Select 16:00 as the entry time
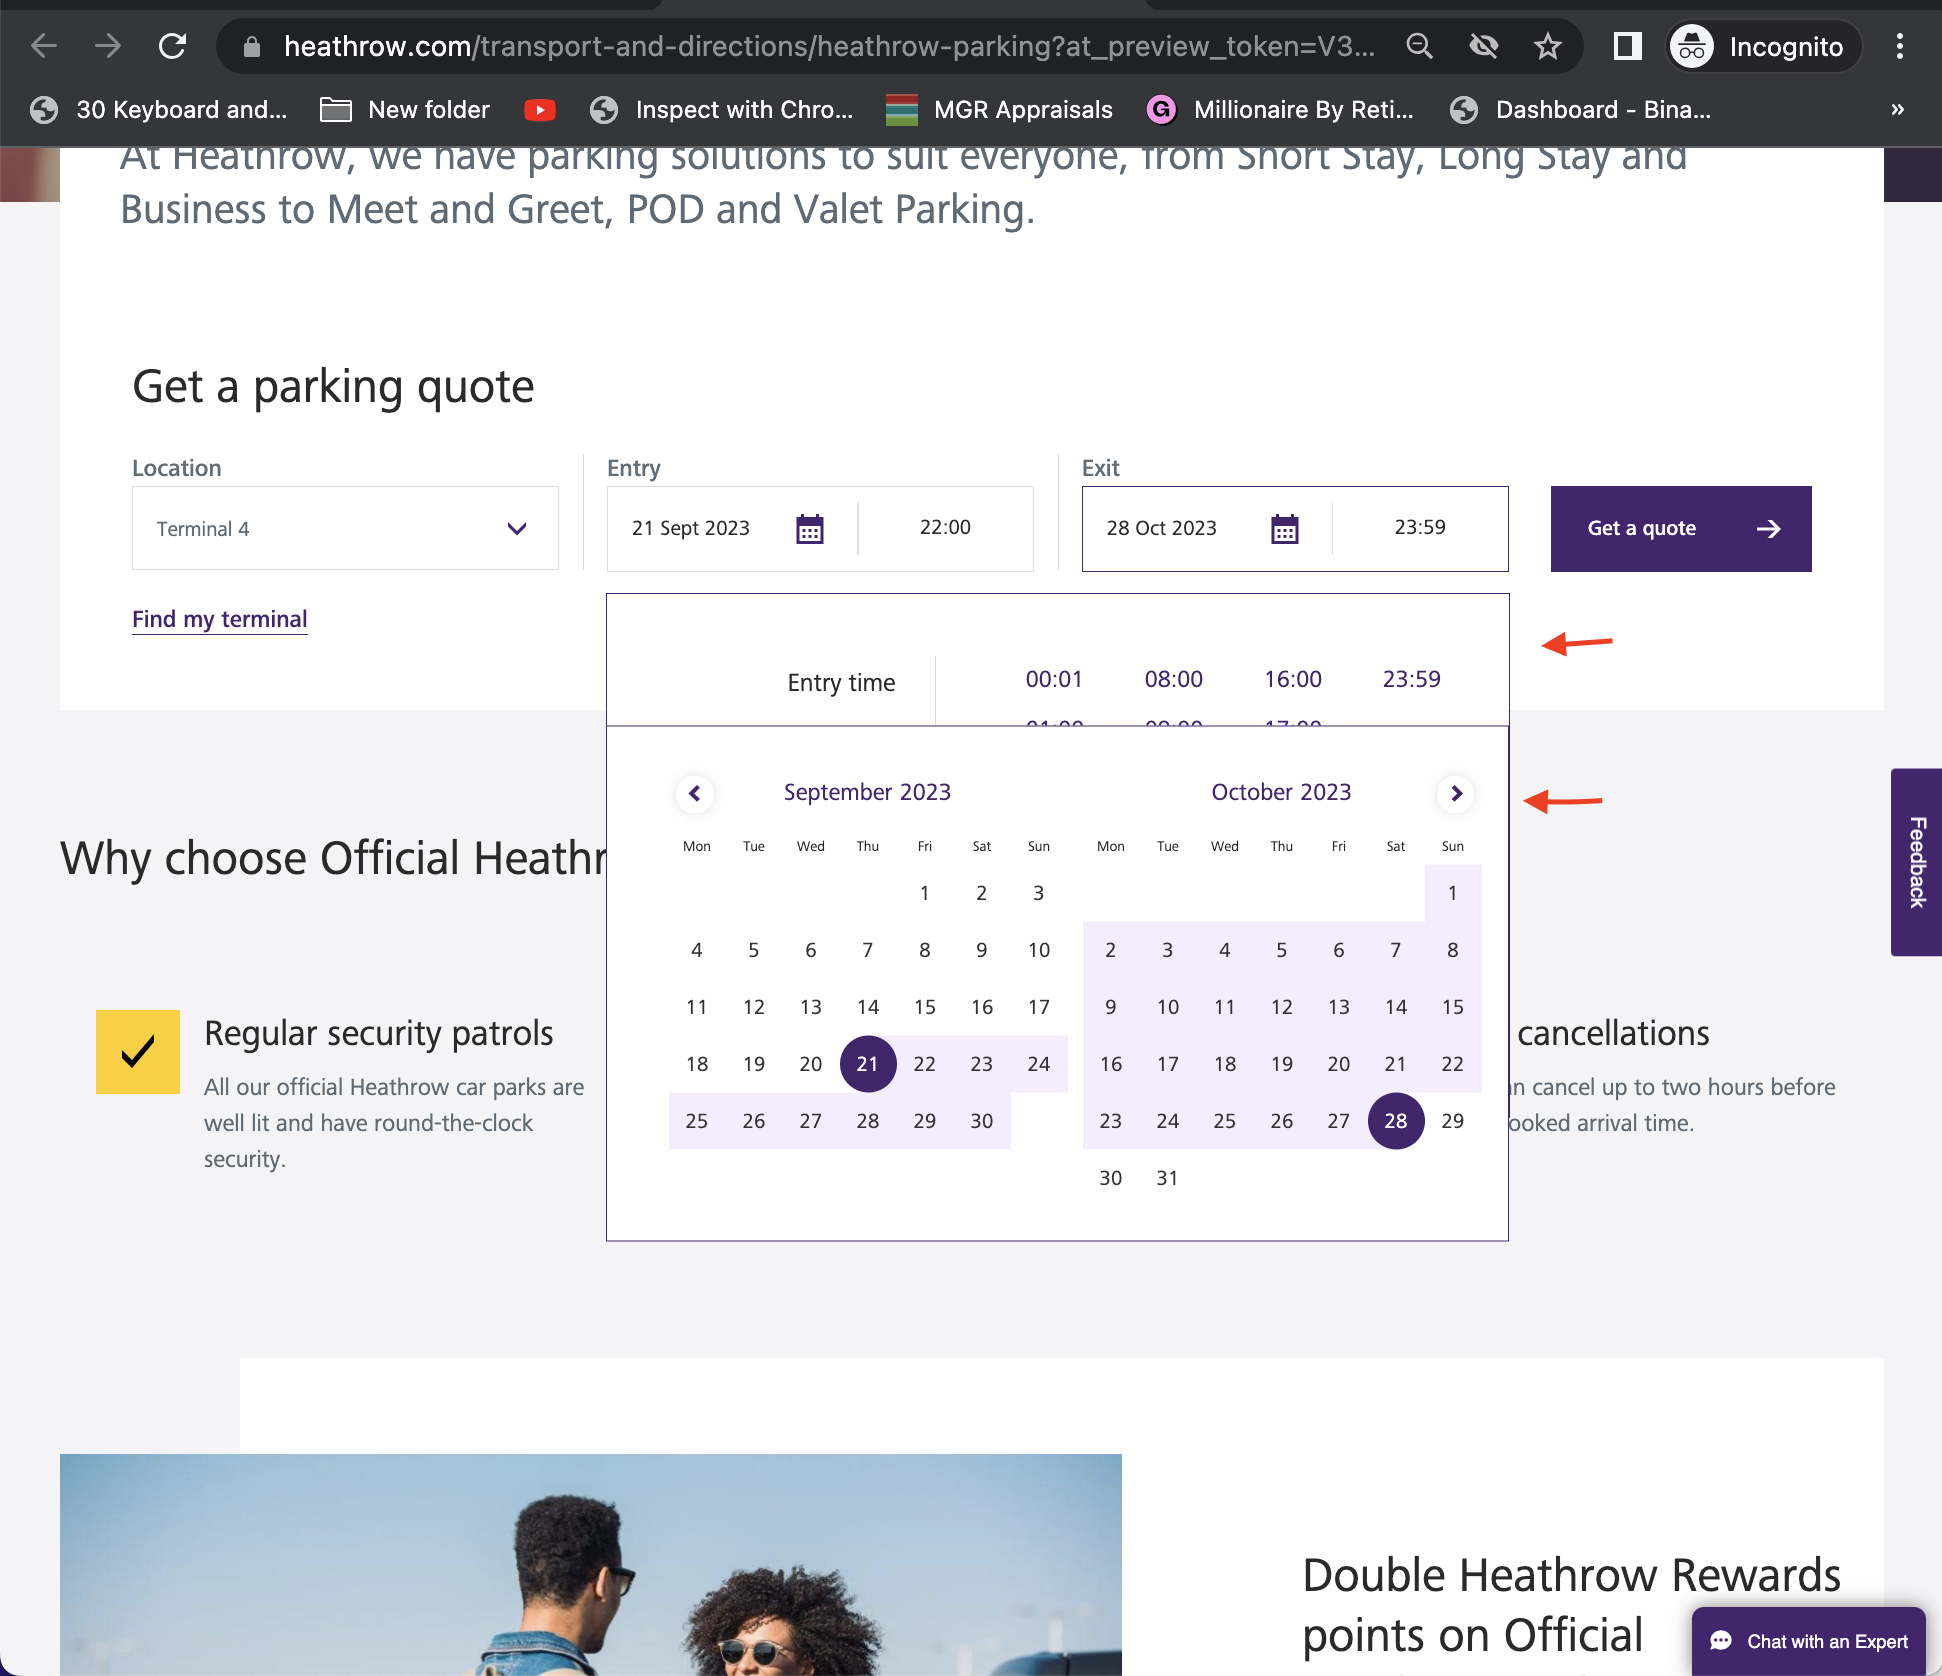The height and width of the screenshot is (1676, 1942). click(x=1292, y=680)
